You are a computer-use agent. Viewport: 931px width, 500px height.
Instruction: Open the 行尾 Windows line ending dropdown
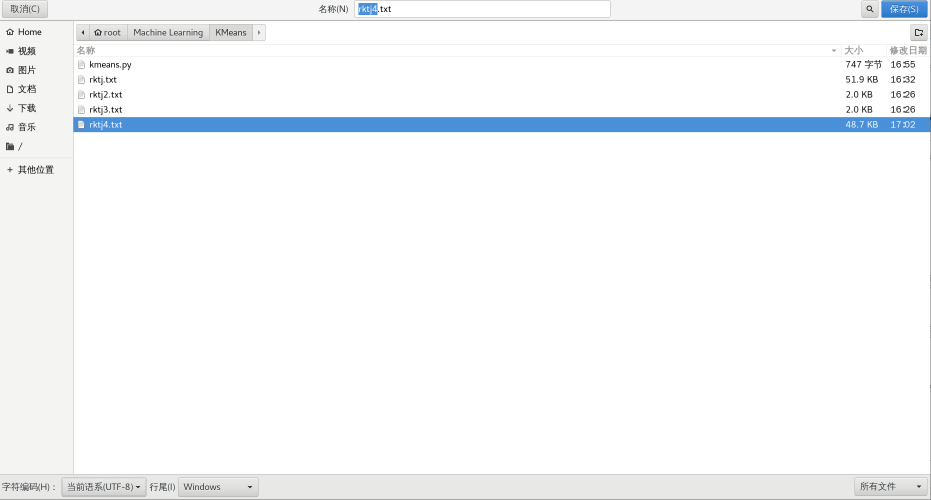[218, 487]
